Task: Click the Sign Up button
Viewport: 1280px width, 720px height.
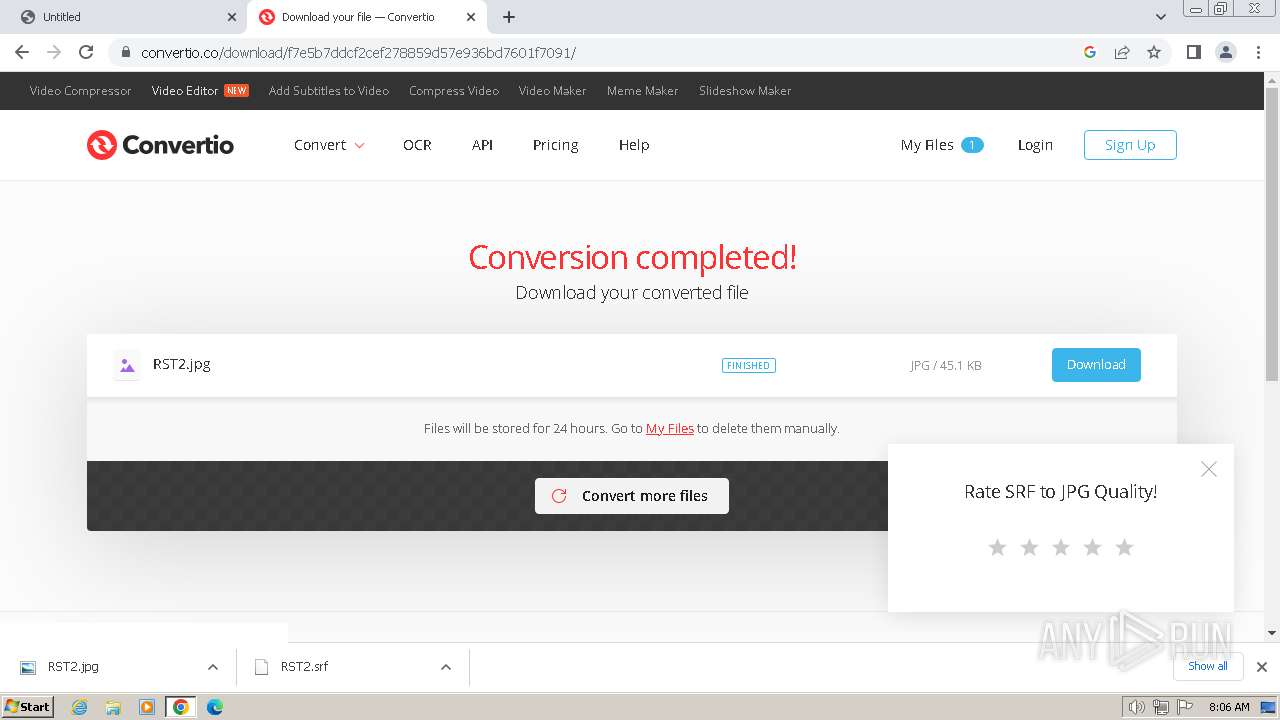Action: 1130,145
